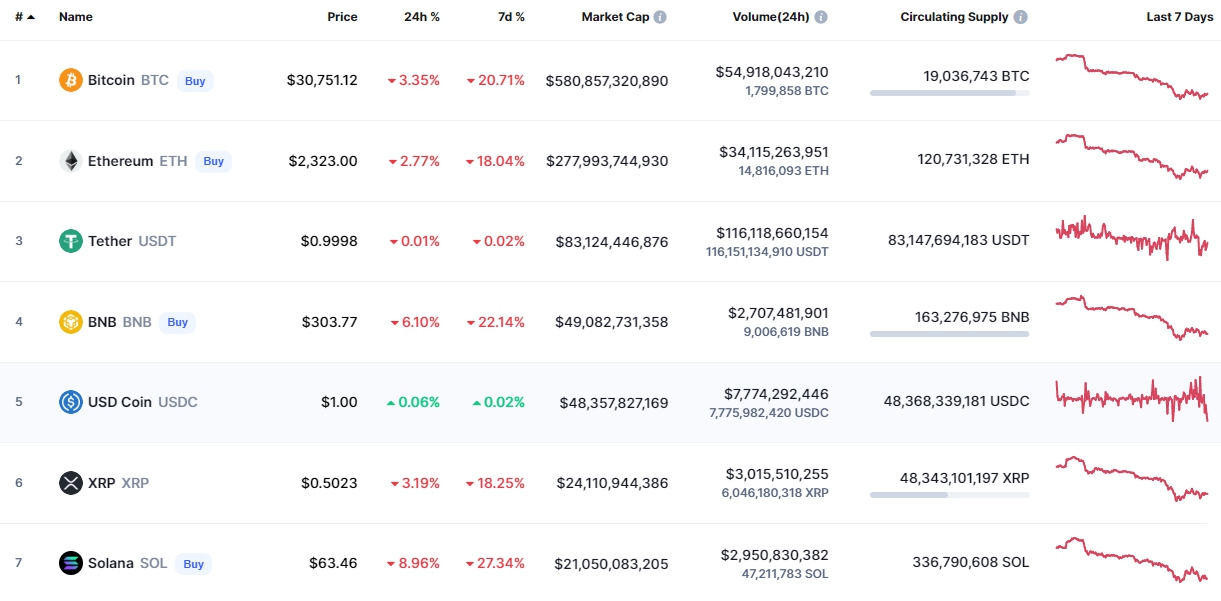Click the Ethereum logo icon
Screen dimensions: 1221x601
point(71,161)
